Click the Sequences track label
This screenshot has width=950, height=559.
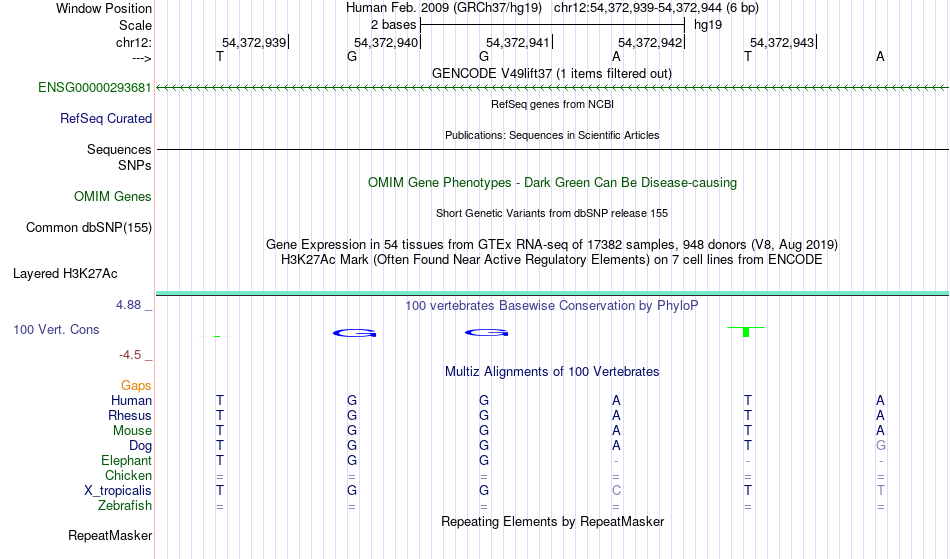119,150
